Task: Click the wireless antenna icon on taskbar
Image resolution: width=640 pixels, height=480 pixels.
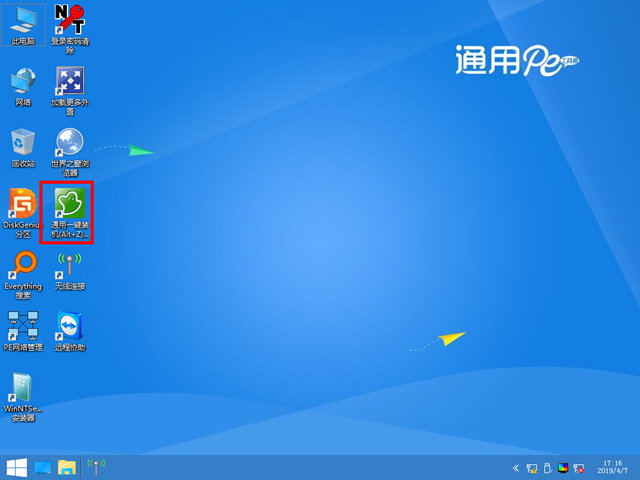Action: click(x=96, y=467)
